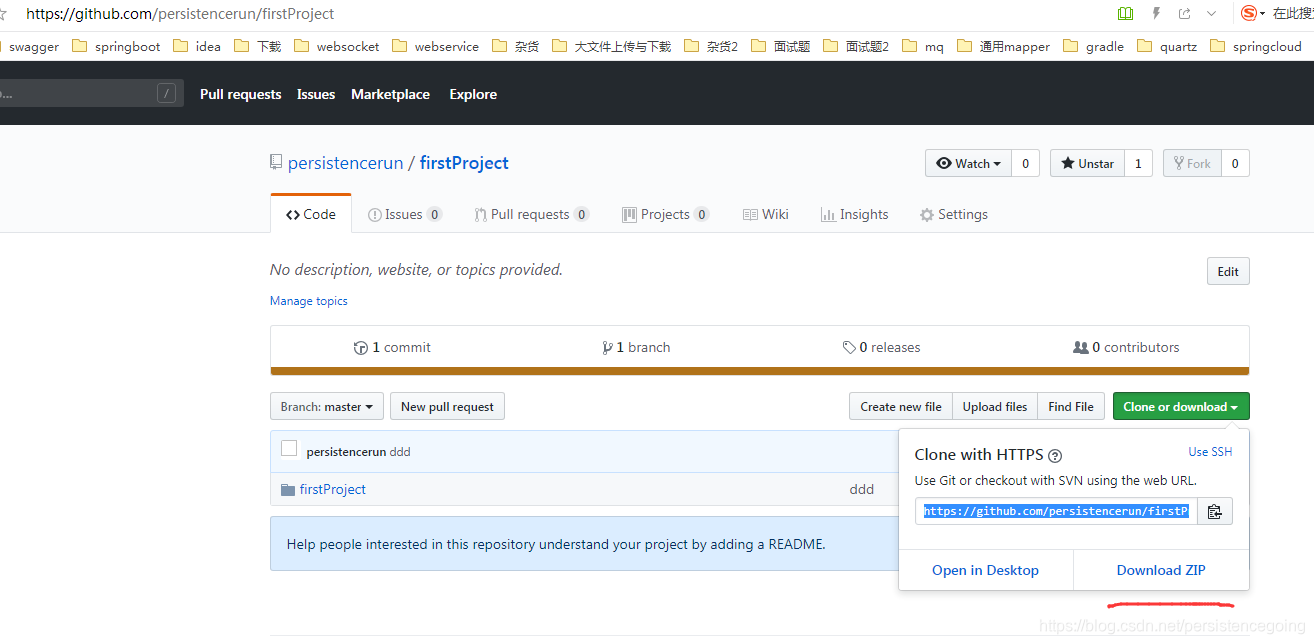Switch to the Wiki tab
The width and height of the screenshot is (1314, 644).
pos(766,214)
